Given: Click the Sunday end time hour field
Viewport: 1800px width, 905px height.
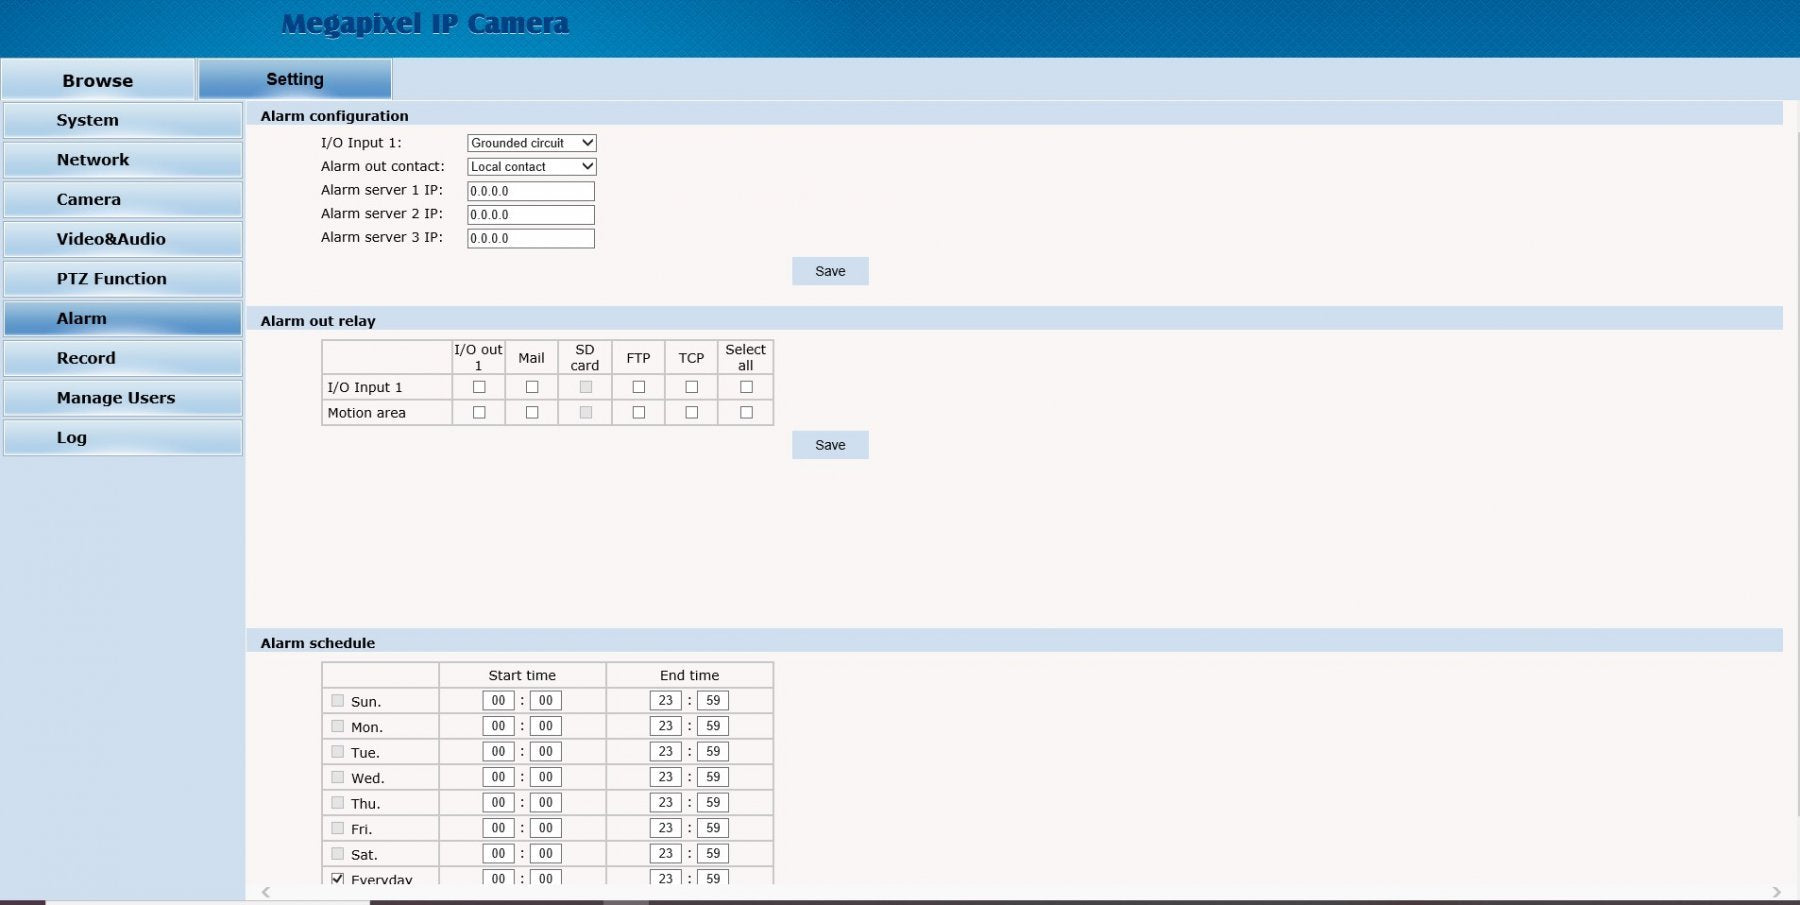Looking at the screenshot, I should coord(666,701).
